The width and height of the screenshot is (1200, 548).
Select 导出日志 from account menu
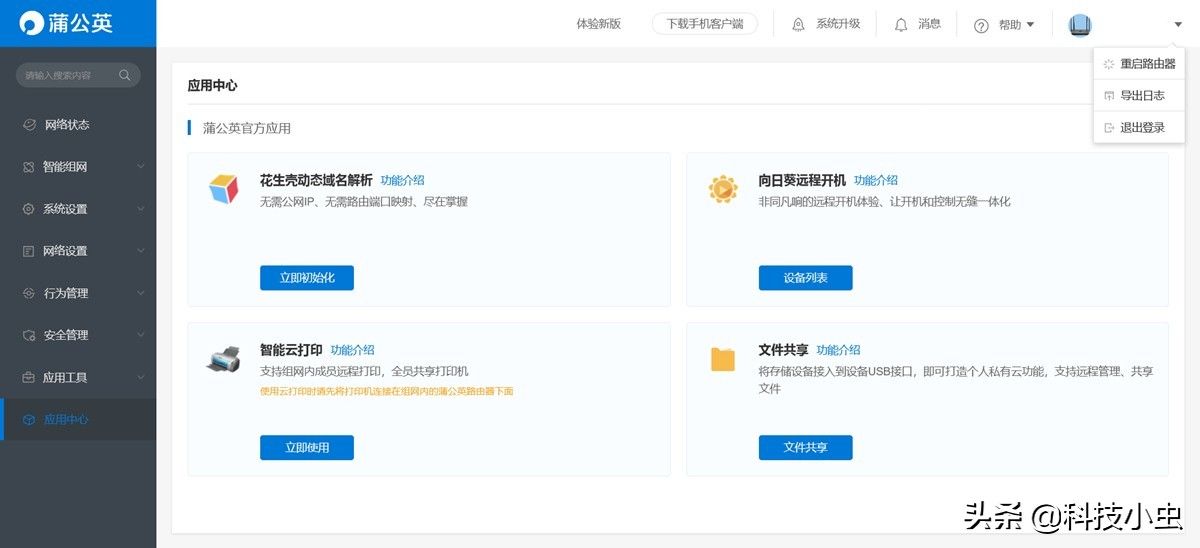click(1139, 96)
